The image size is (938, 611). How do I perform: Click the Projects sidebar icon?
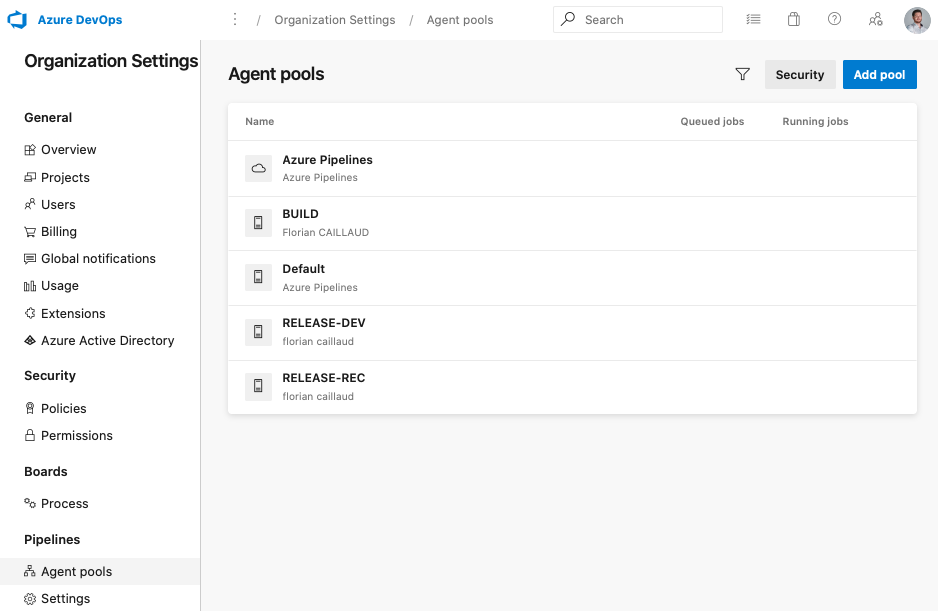click(30, 177)
